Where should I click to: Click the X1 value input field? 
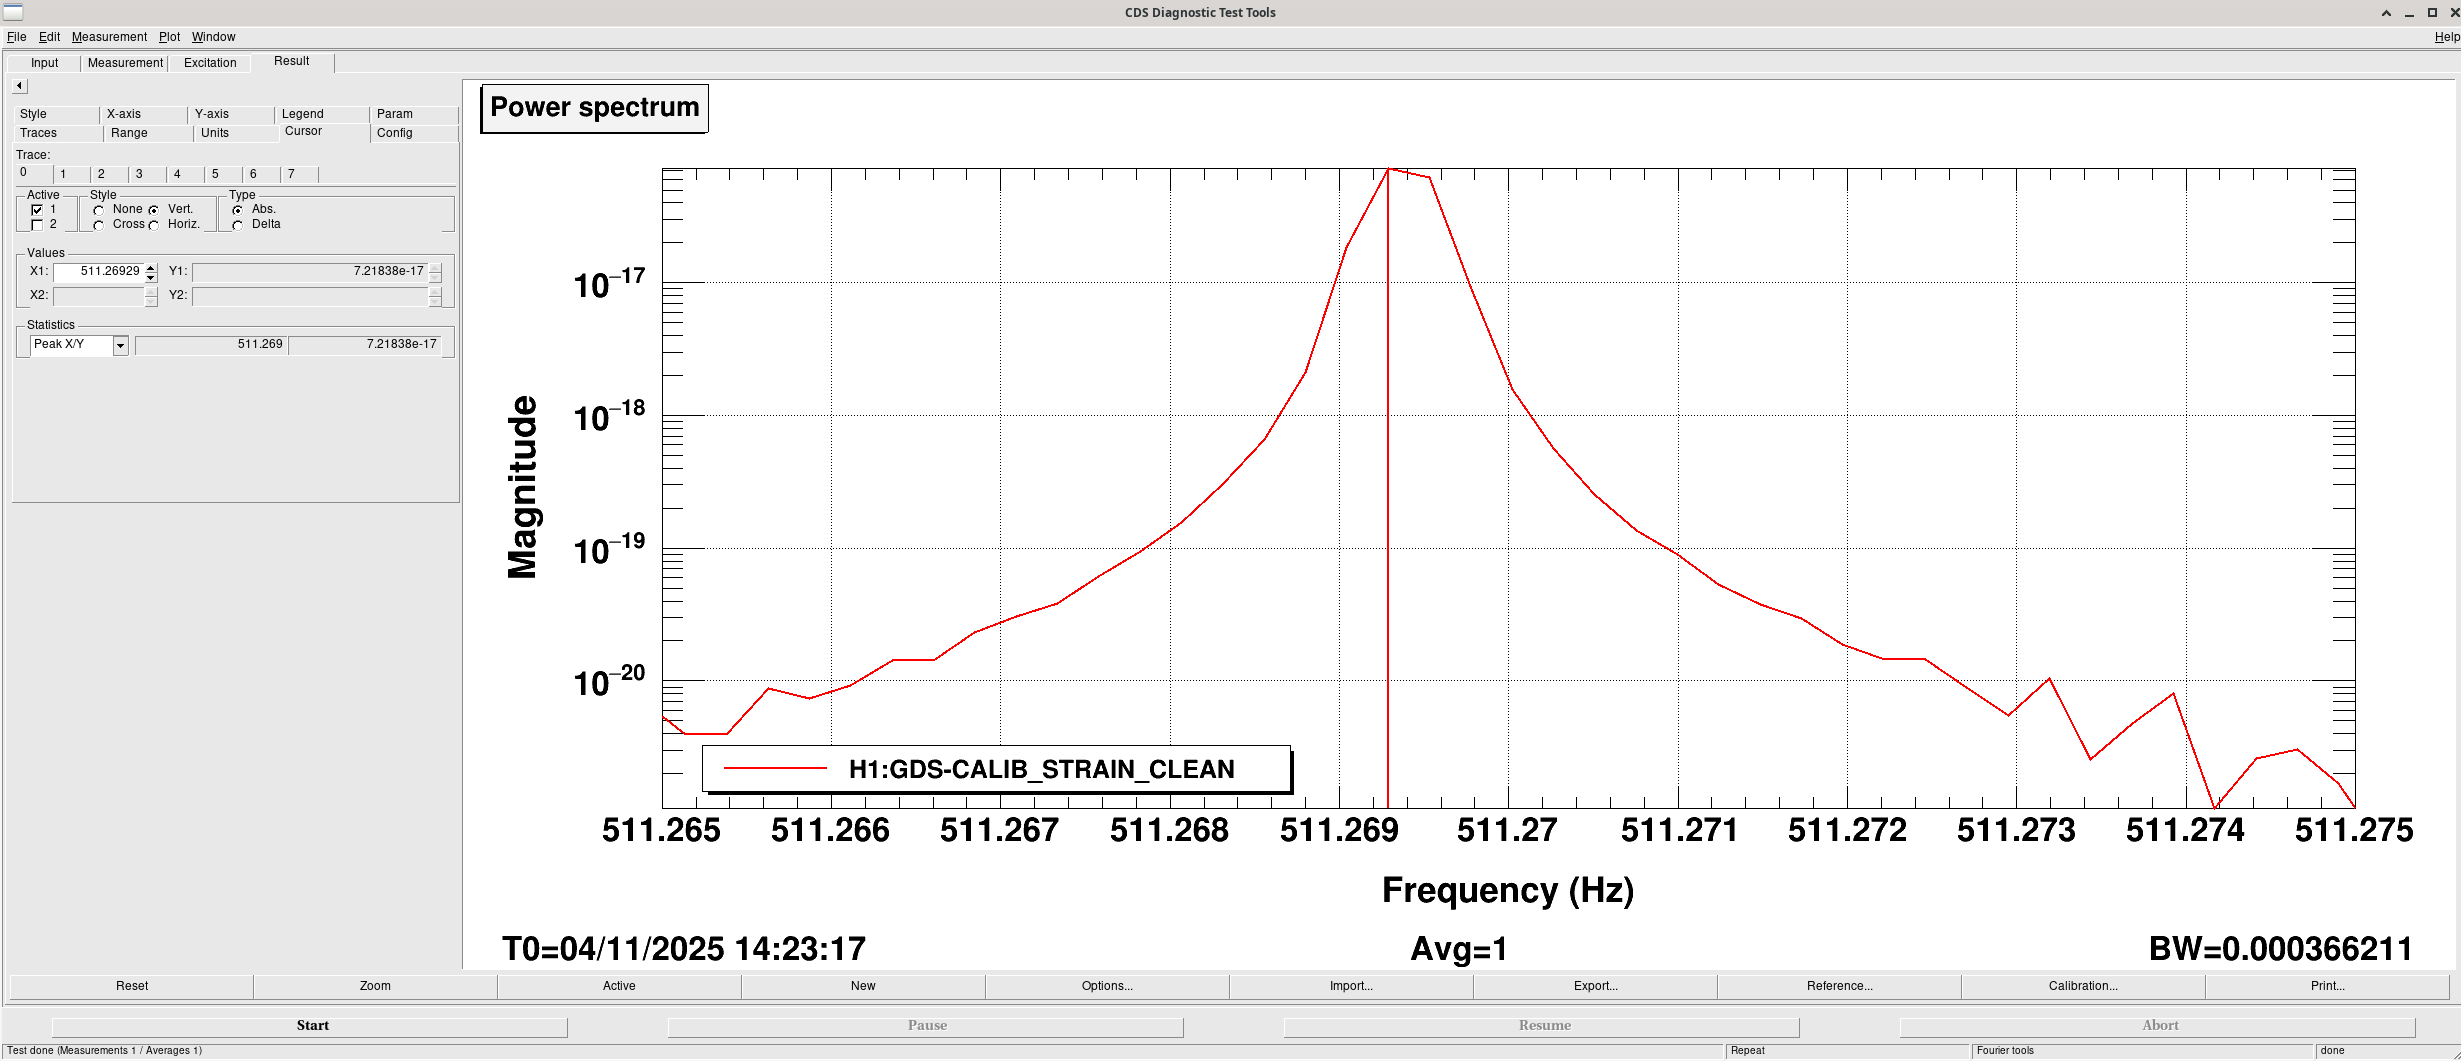click(100, 272)
